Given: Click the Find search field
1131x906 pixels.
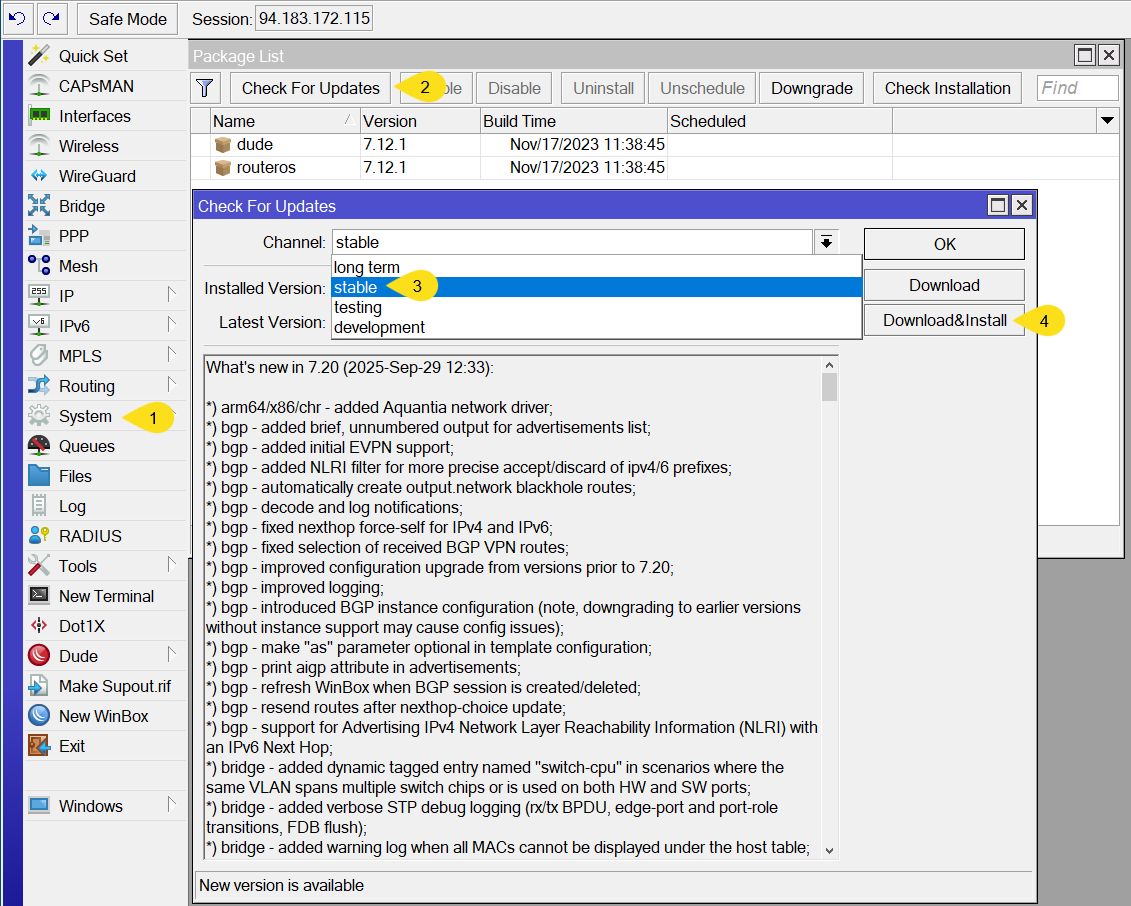Looking at the screenshot, I should coord(1077,88).
